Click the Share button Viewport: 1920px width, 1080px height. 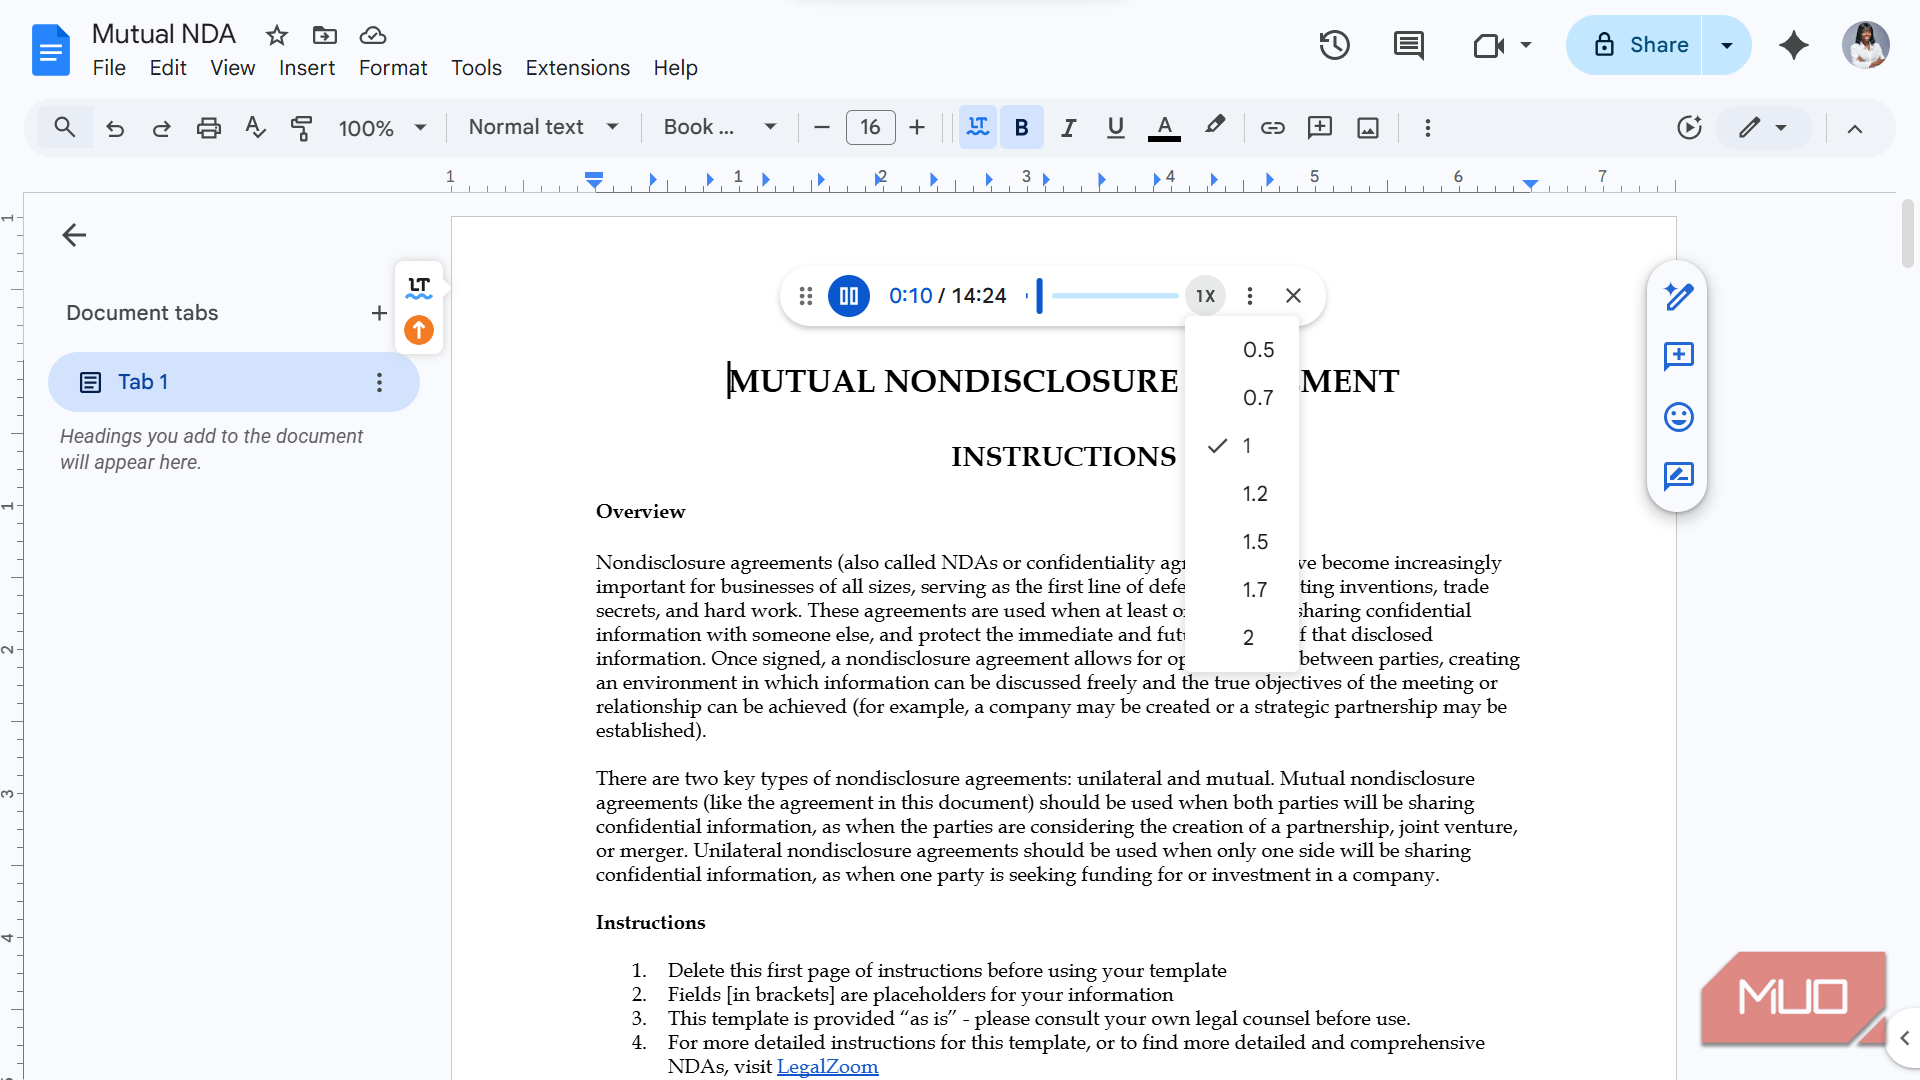pyautogui.click(x=1634, y=45)
